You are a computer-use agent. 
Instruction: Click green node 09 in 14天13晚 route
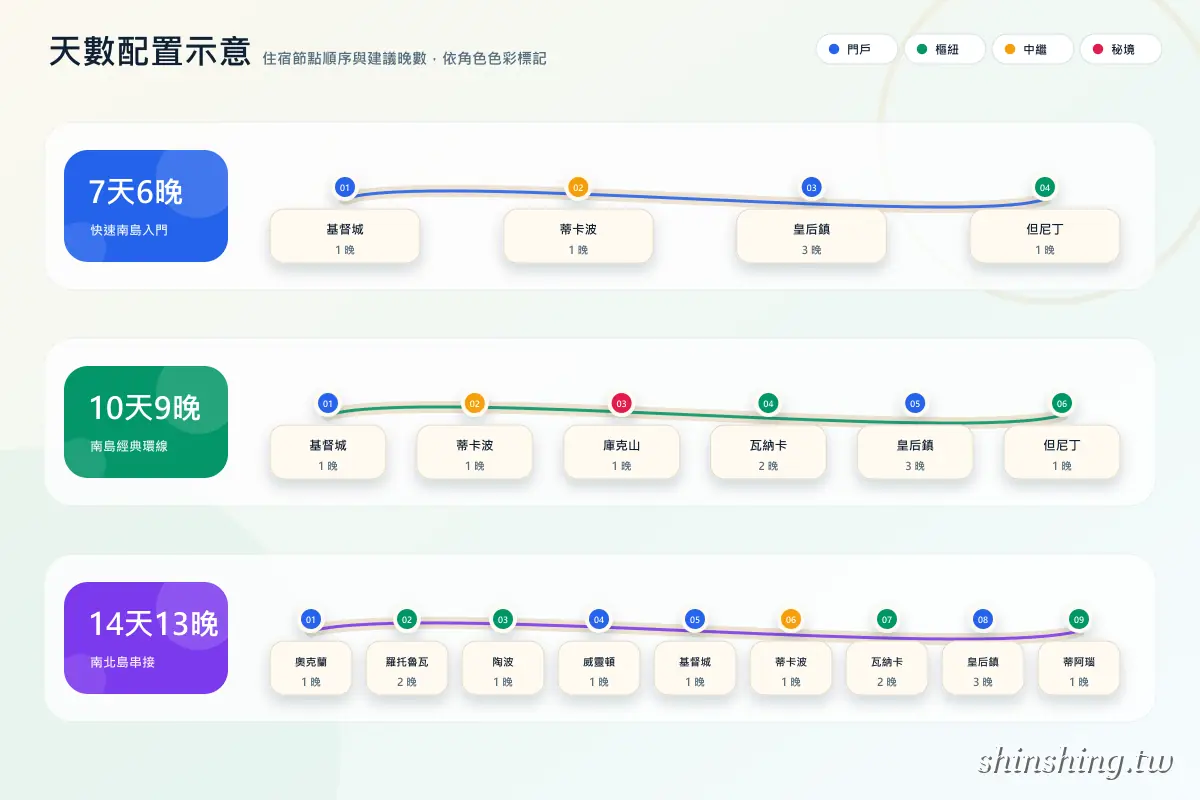coord(1079,620)
